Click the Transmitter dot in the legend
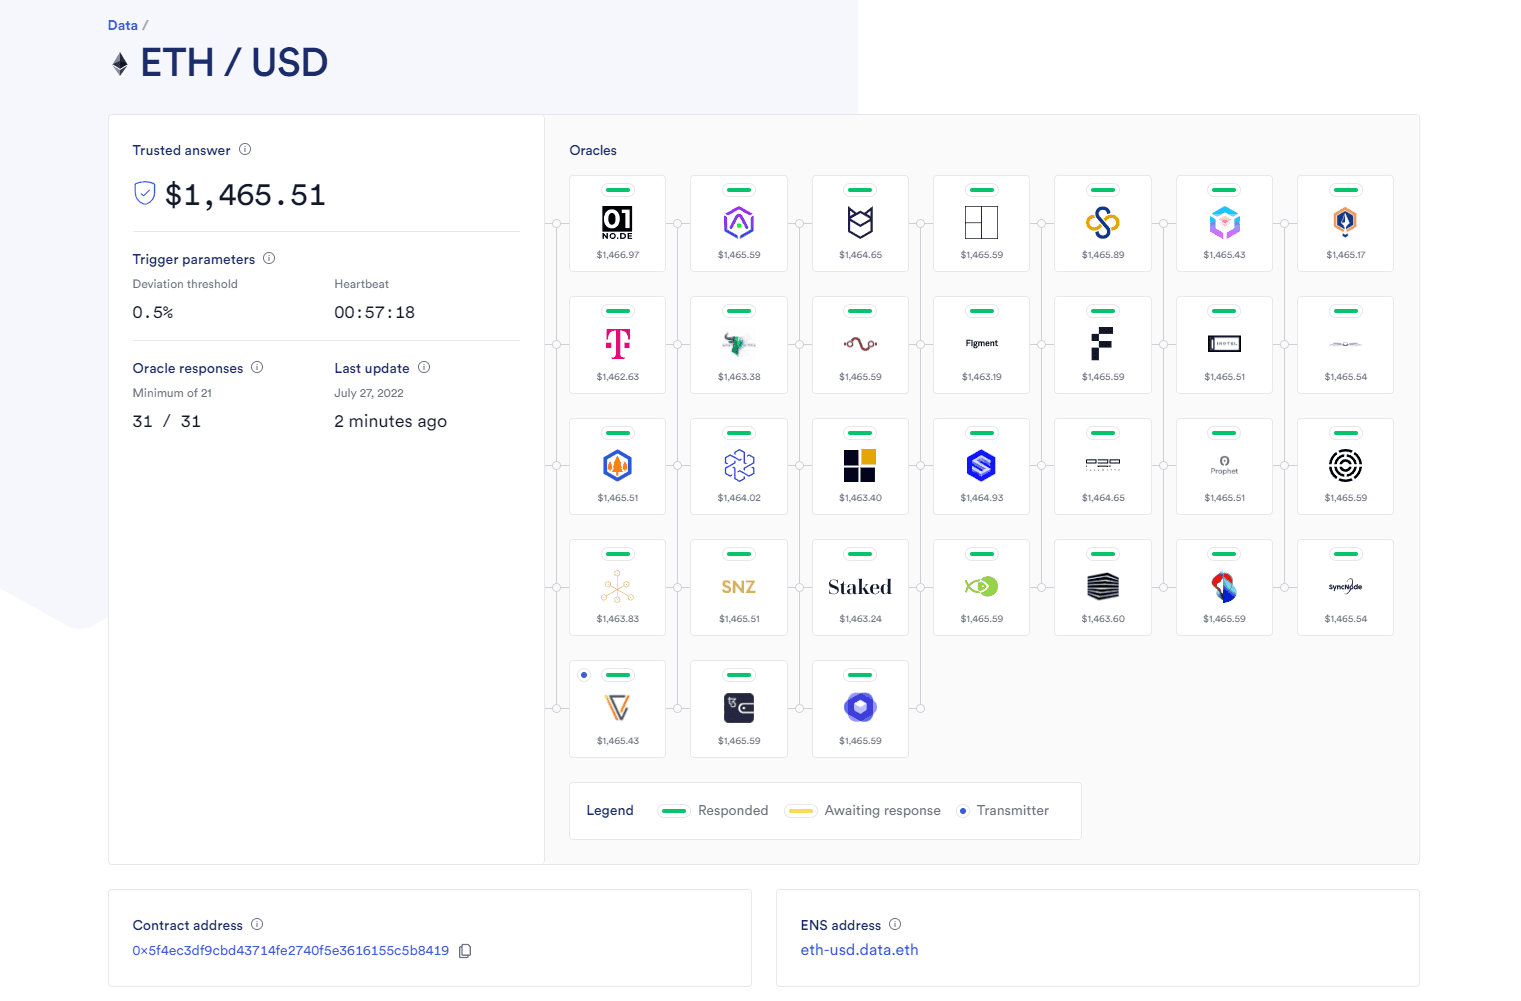 (963, 811)
